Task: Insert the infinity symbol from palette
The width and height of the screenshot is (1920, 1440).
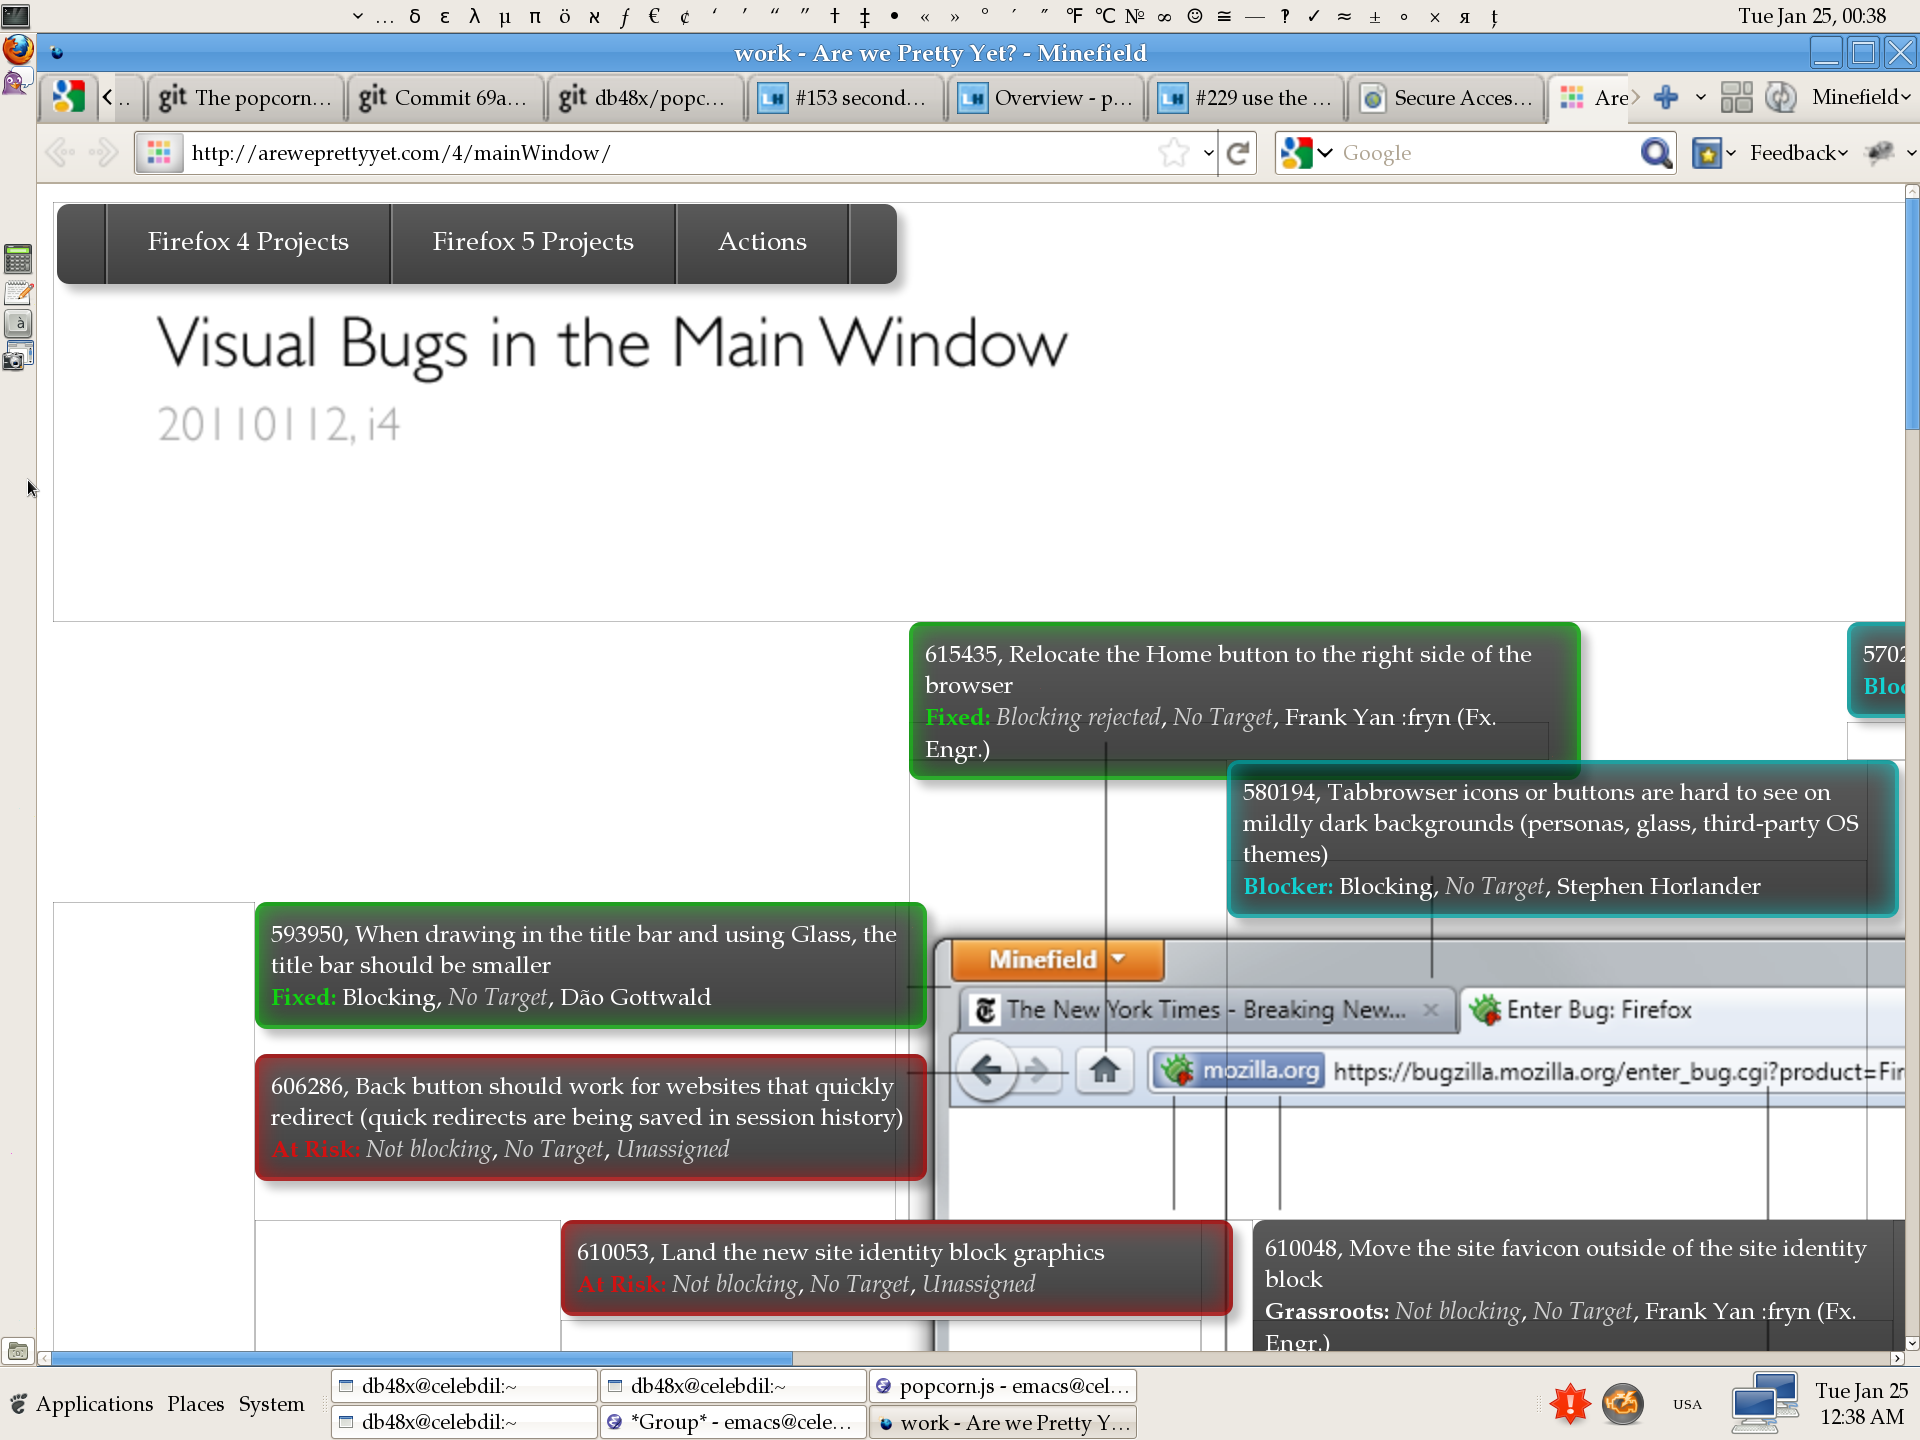Action: [1165, 16]
